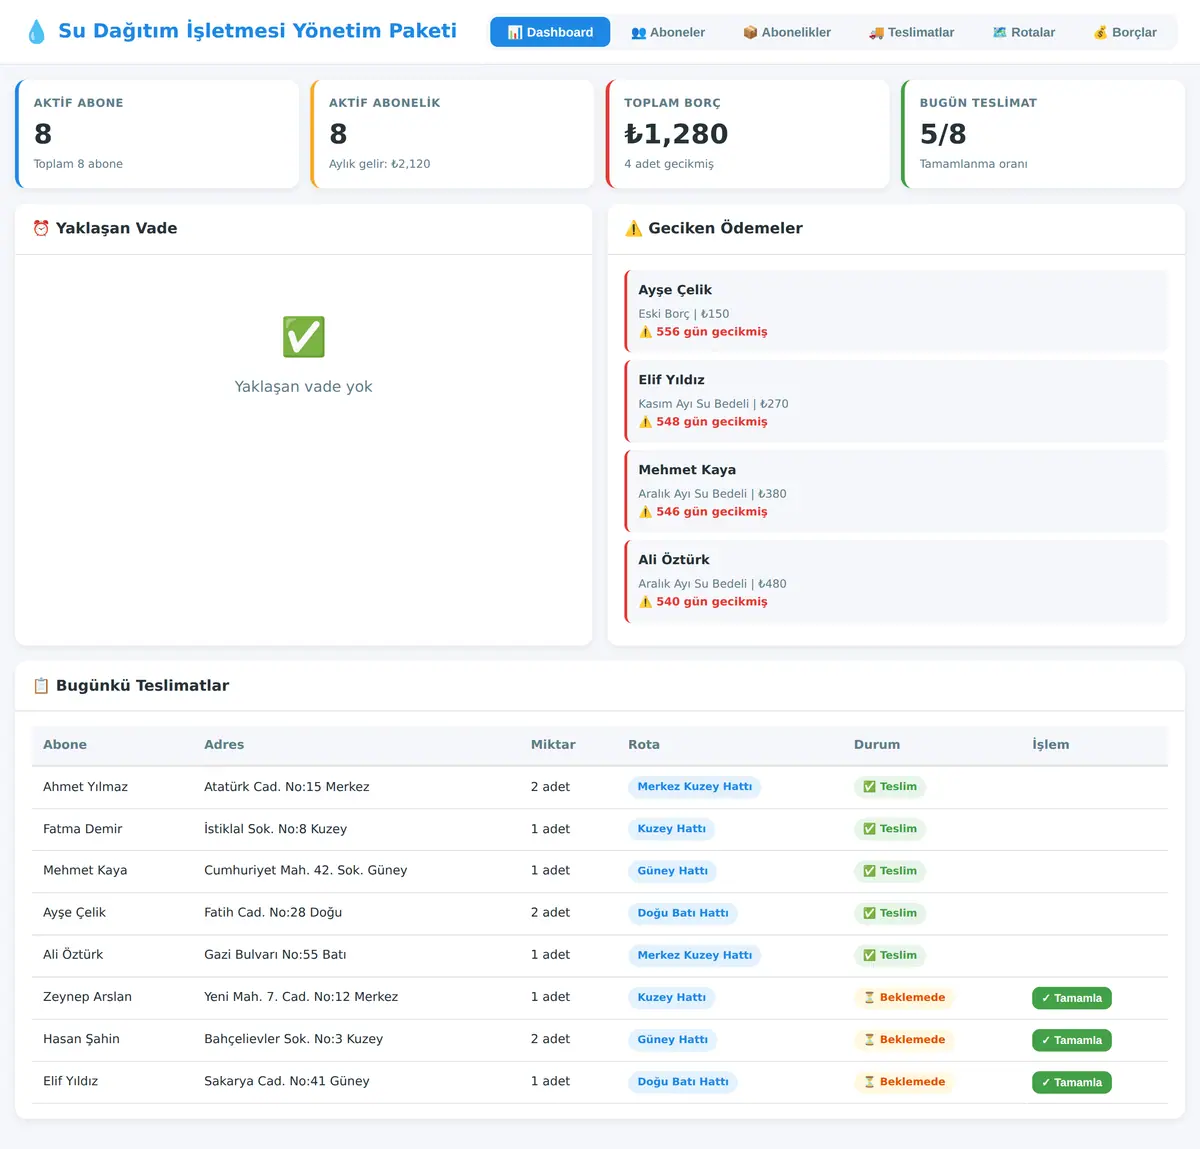Switch to the Rotalar tab

click(x=1024, y=32)
